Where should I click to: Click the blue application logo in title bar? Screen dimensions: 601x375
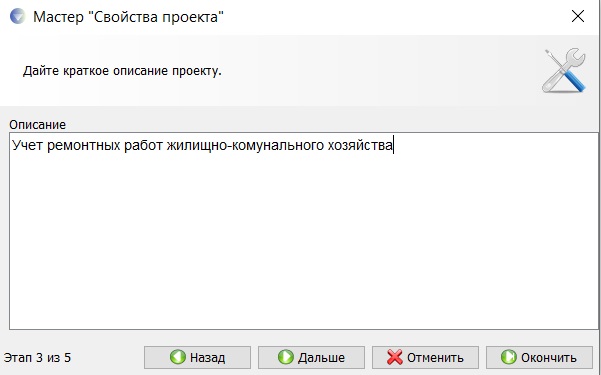[x=17, y=16]
